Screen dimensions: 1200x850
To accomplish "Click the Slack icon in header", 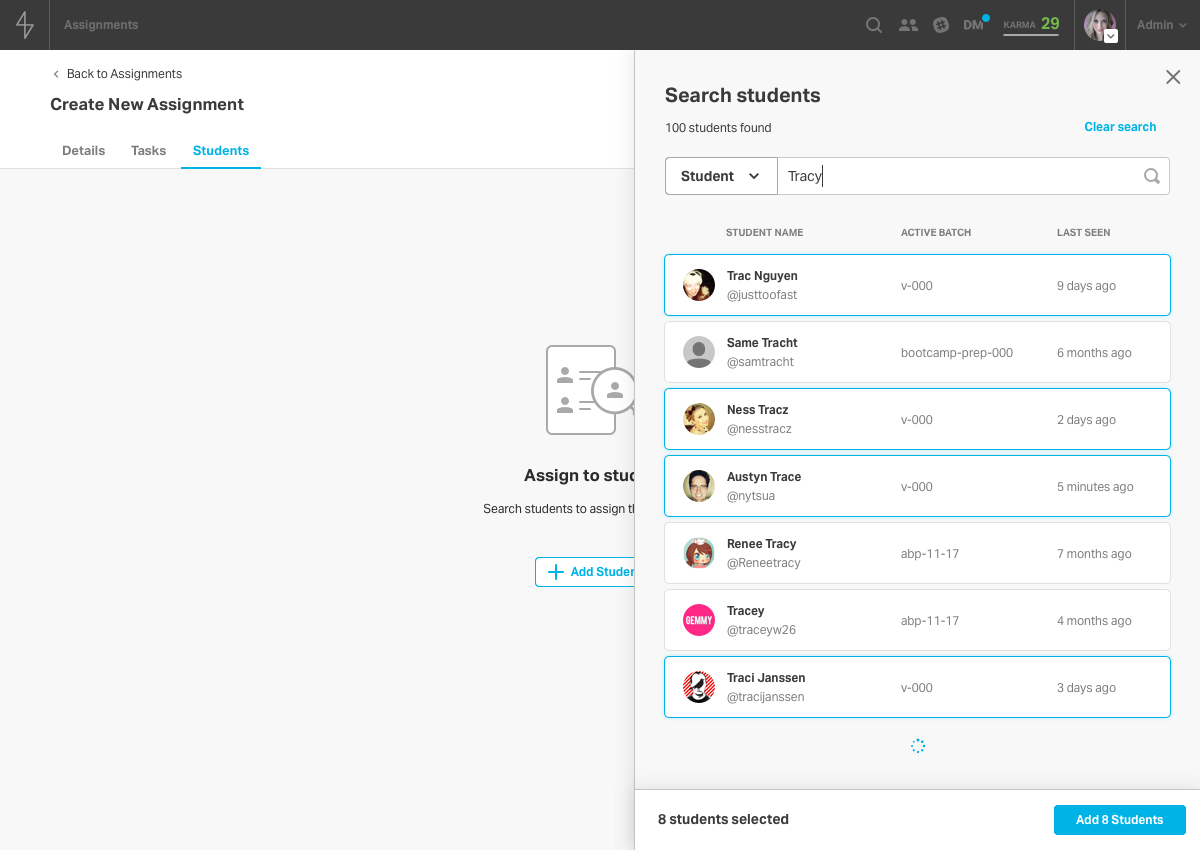I will coord(941,25).
